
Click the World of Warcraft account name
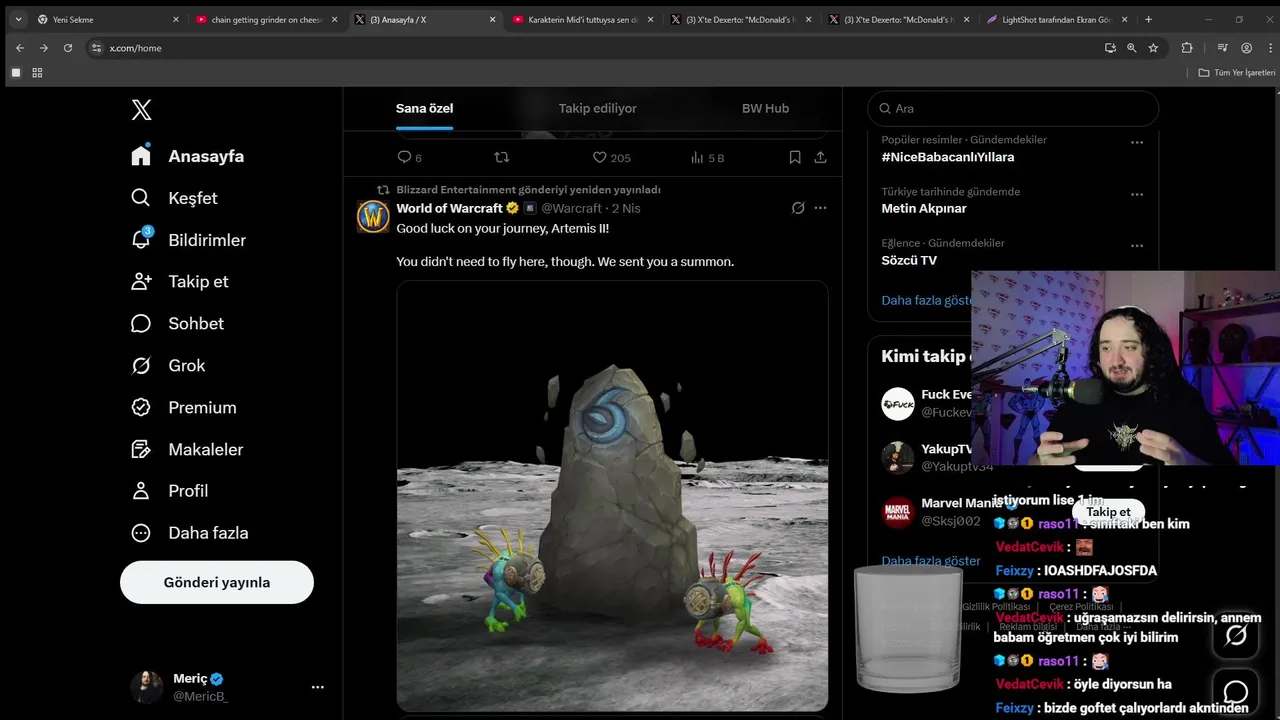tap(449, 208)
